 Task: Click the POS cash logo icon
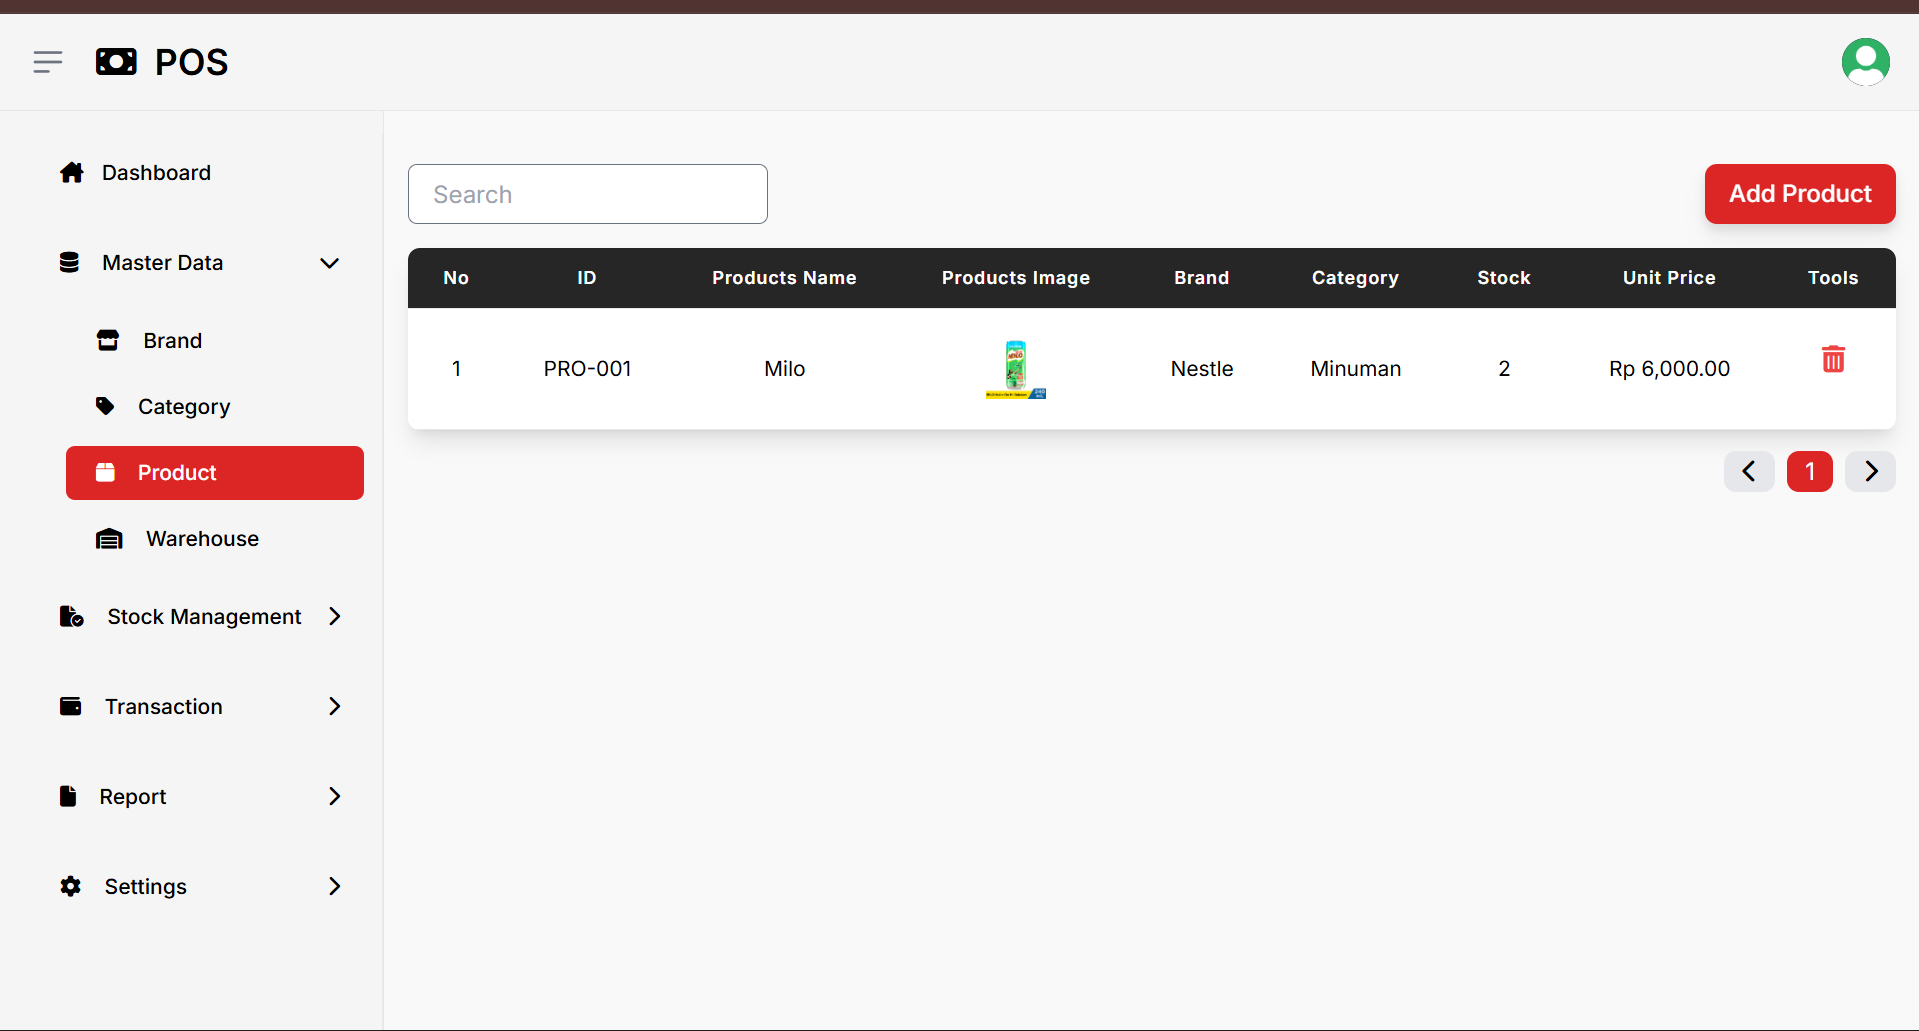116,62
